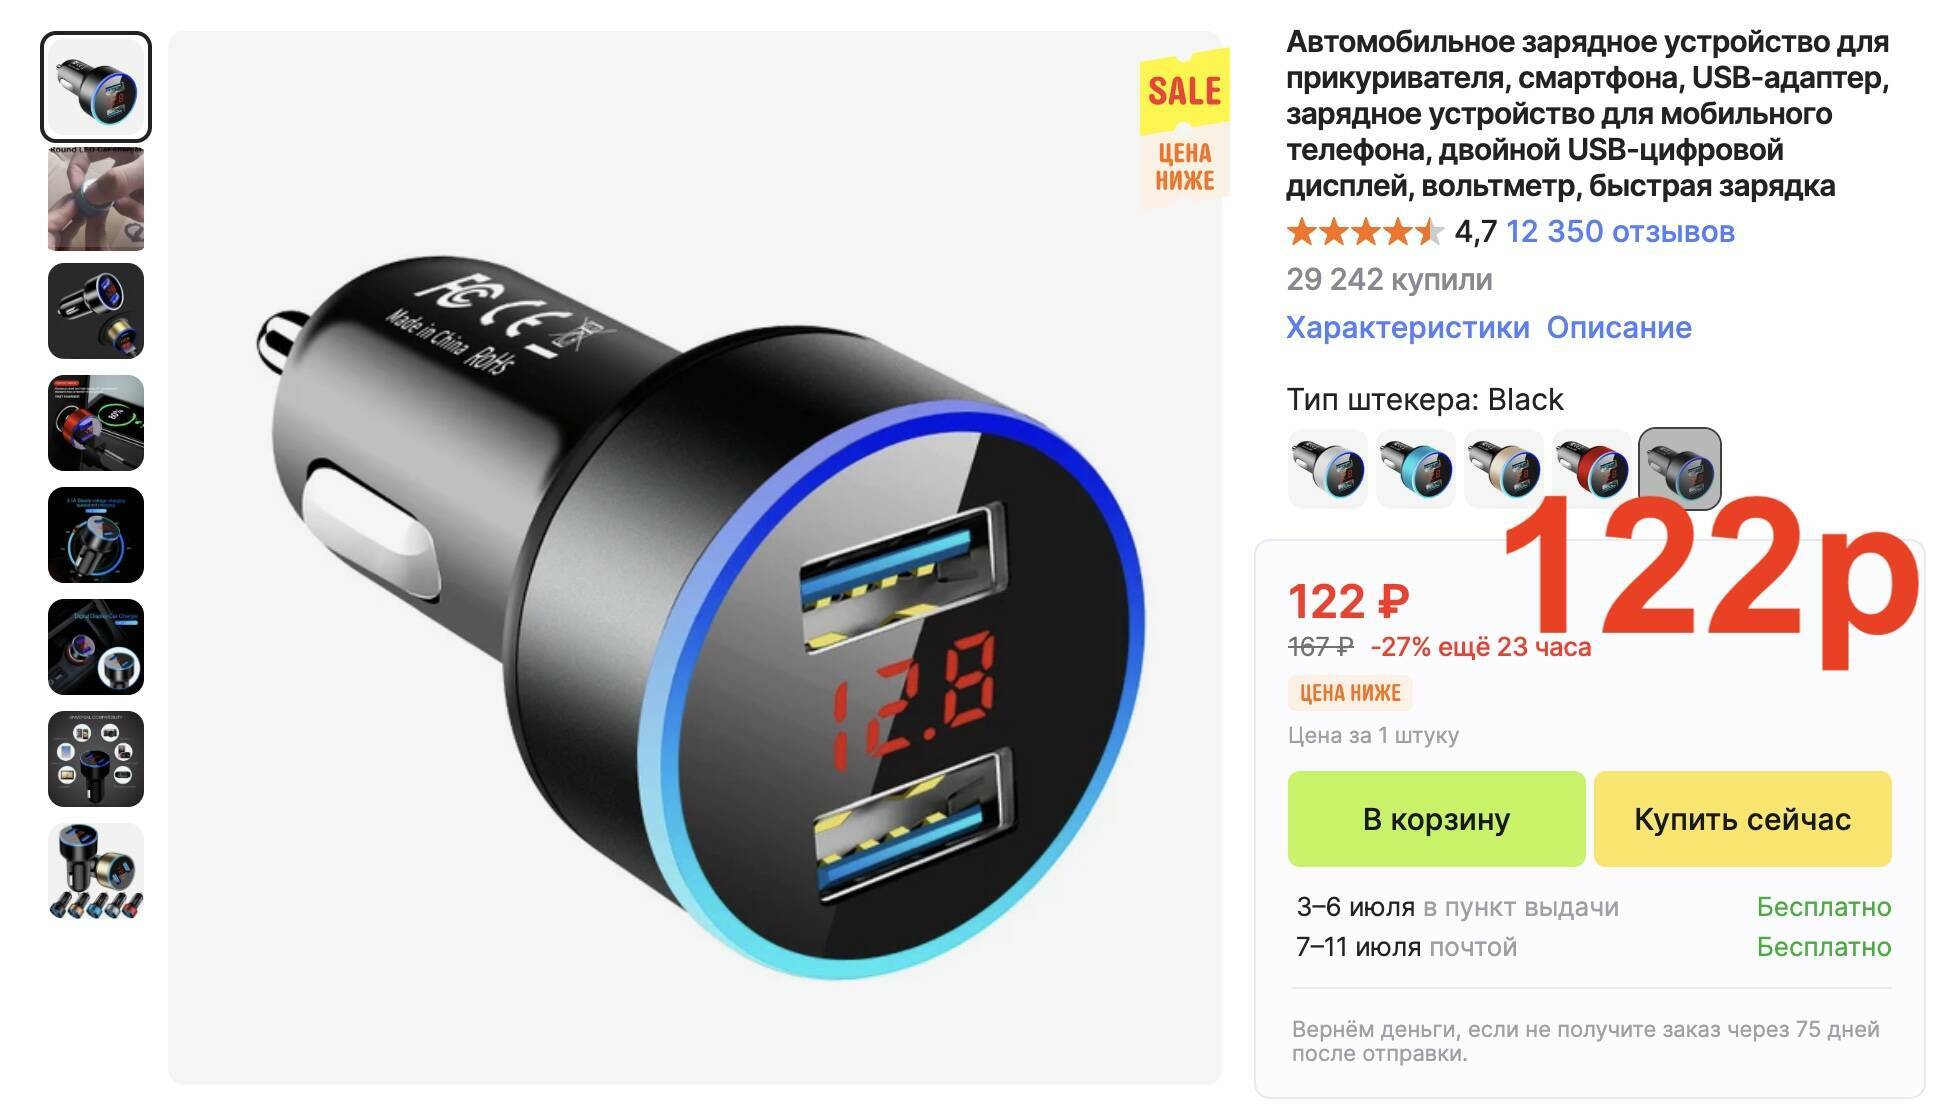This screenshot has width=1945, height=1113.
Task: View the in-car digital display thumbnail
Action: click(96, 647)
